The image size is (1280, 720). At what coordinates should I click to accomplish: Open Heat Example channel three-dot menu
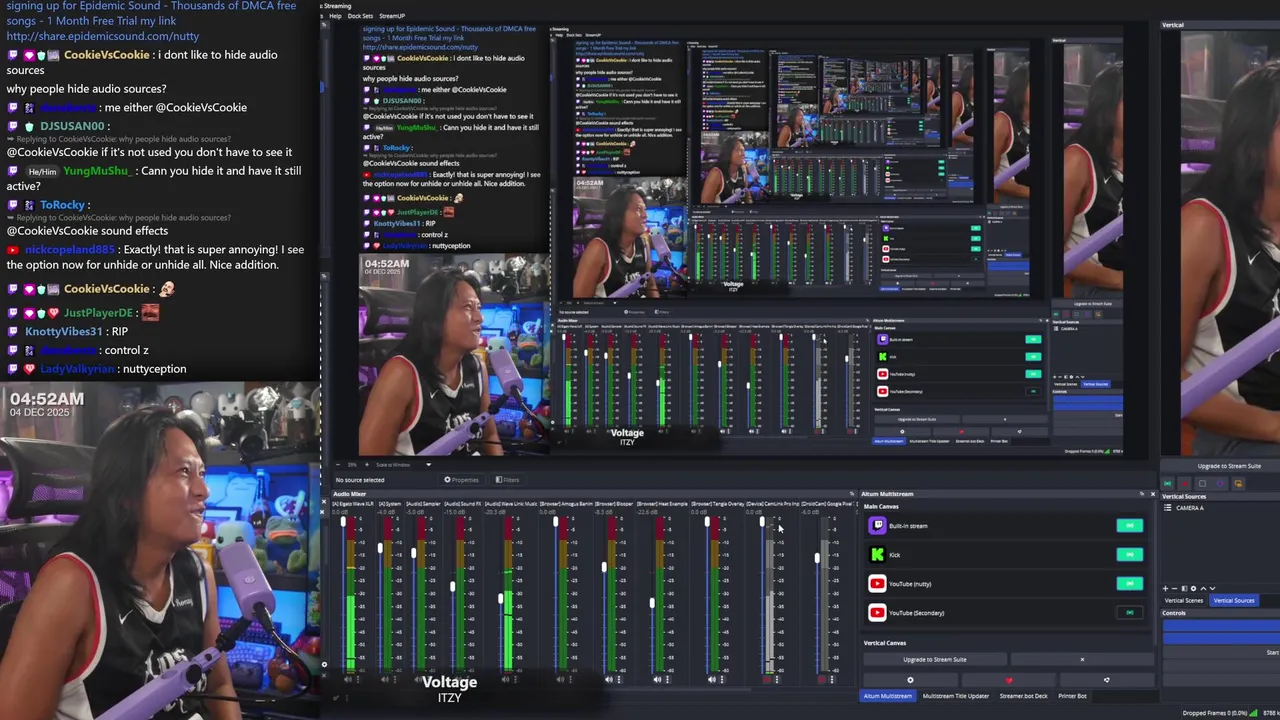(x=667, y=679)
